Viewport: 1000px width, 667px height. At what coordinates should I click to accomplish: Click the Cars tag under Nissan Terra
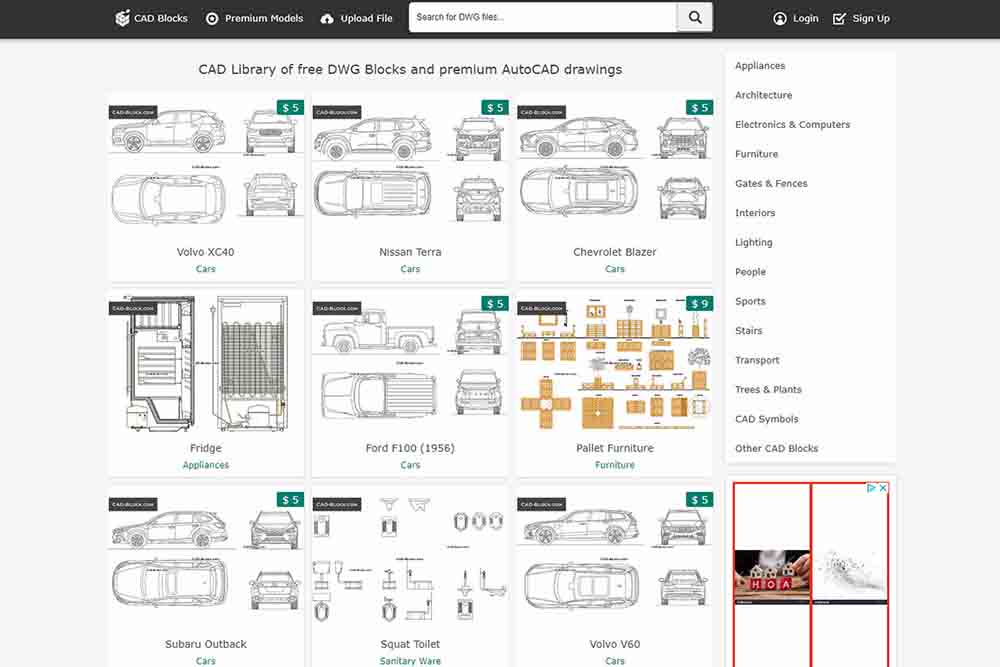(x=410, y=269)
